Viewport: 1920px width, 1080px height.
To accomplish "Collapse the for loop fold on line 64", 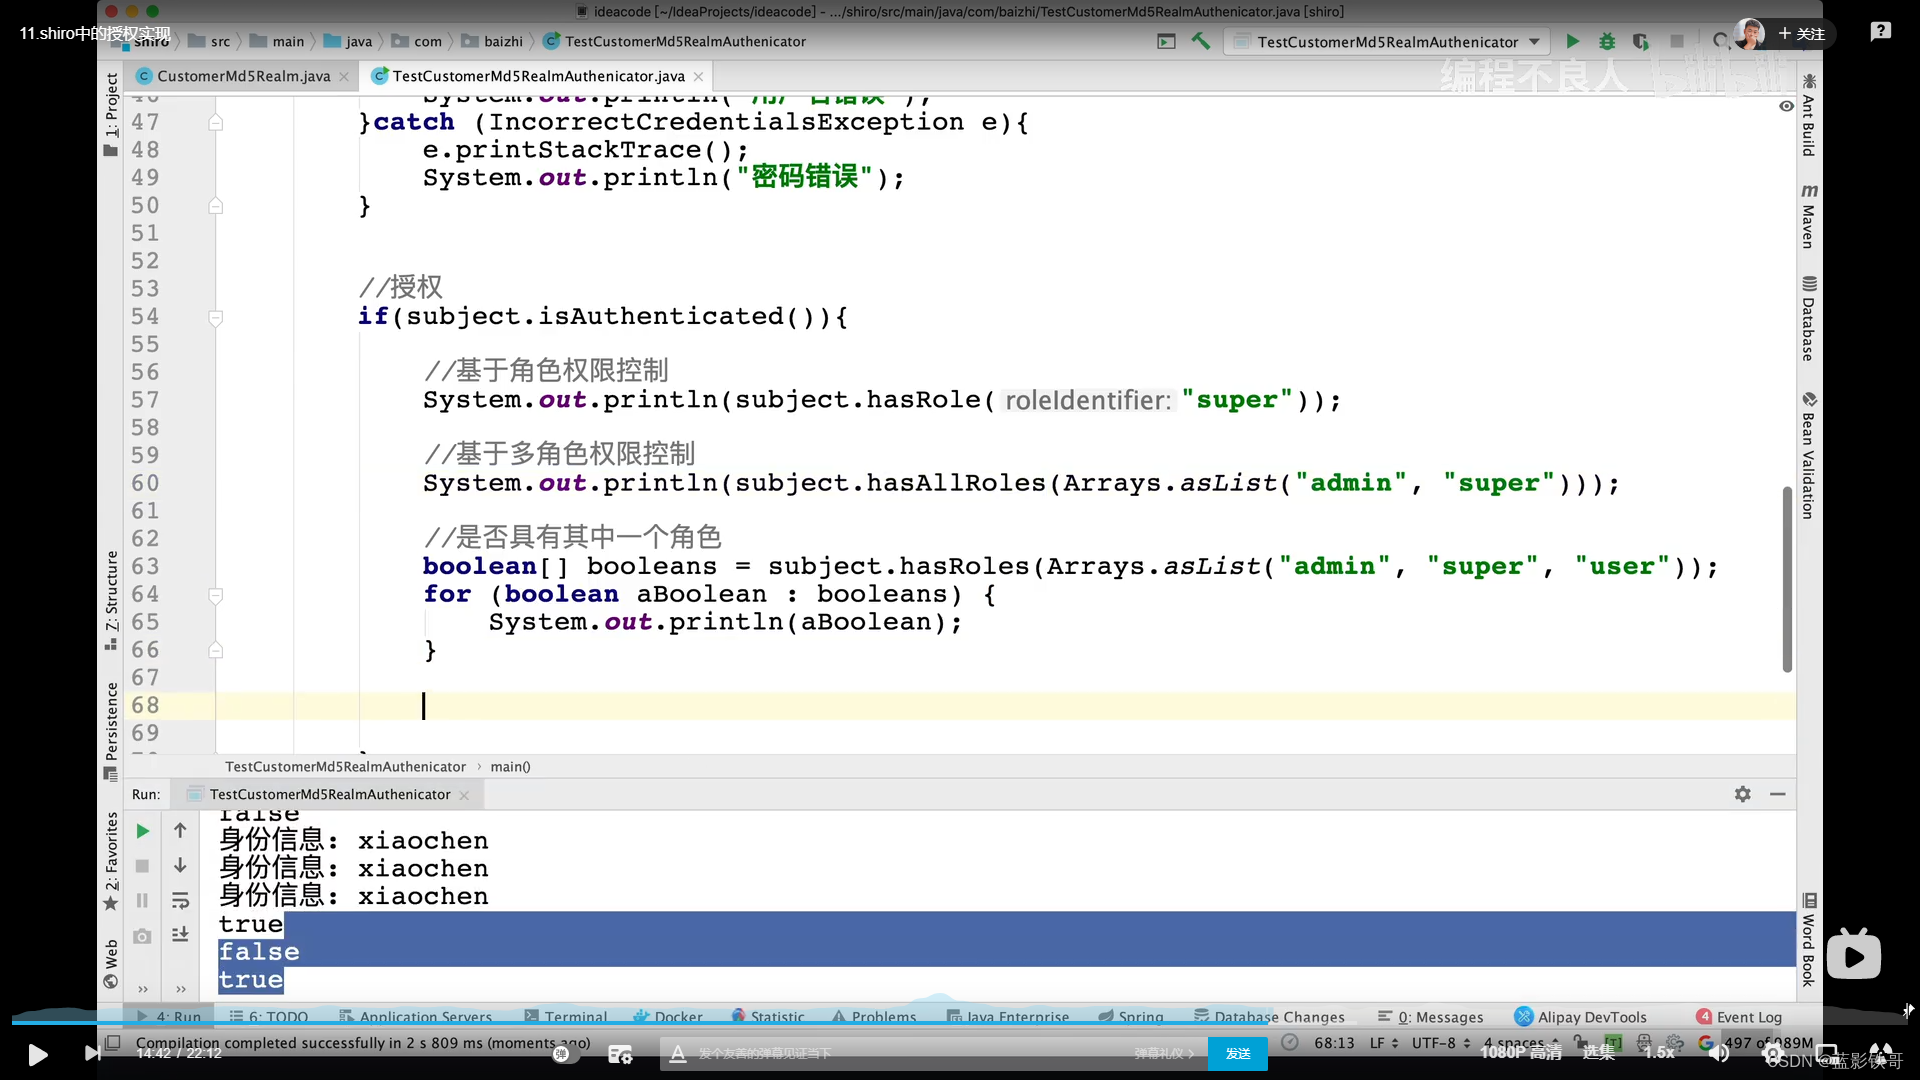I will tap(215, 595).
